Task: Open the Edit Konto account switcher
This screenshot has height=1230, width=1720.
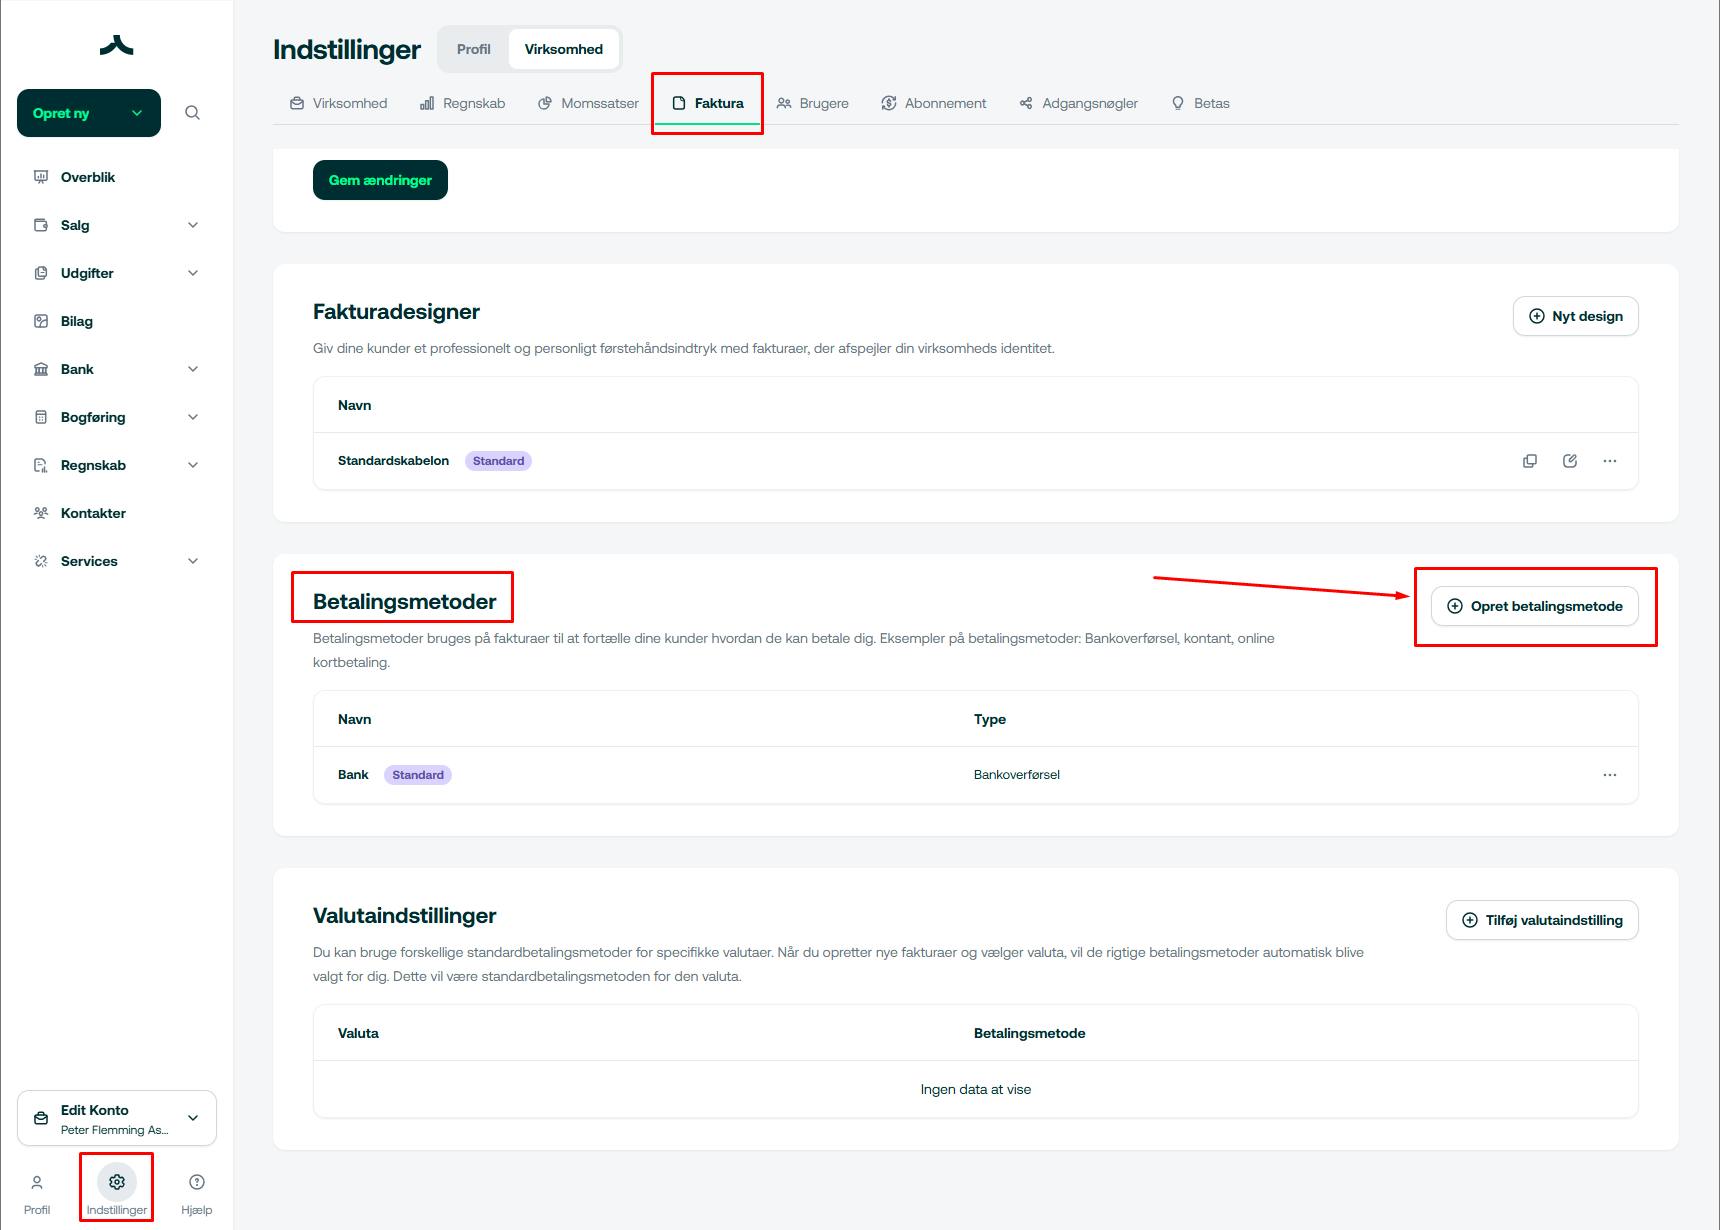Action: click(x=117, y=1118)
